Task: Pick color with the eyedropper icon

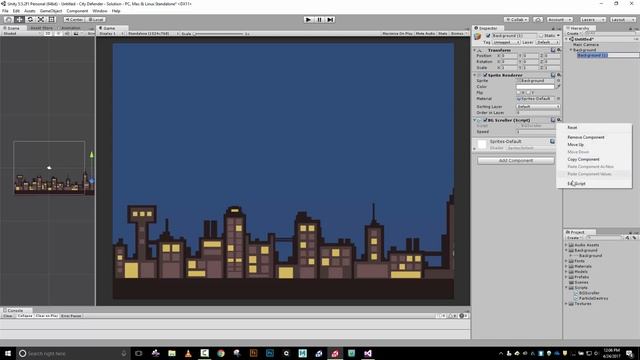Action: click(x=559, y=87)
